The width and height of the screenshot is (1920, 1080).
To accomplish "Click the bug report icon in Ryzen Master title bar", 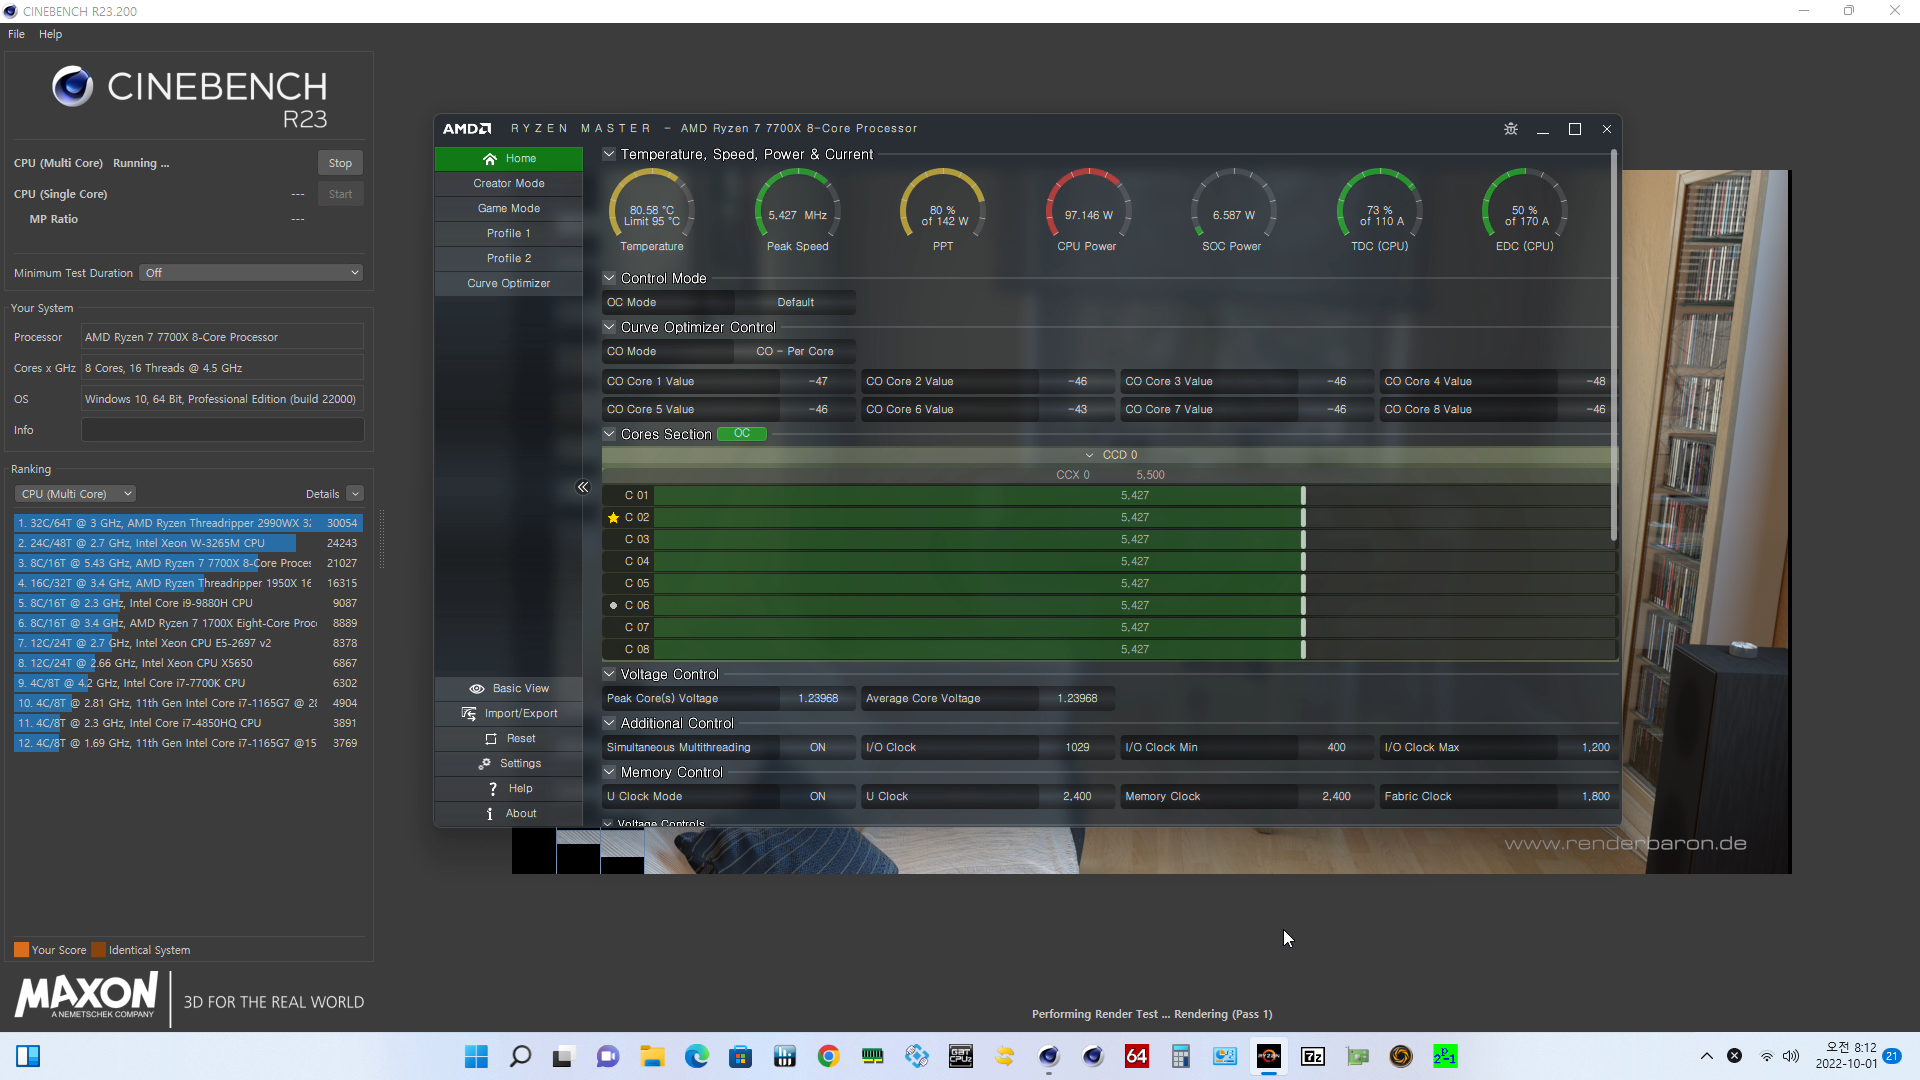I will [x=1511, y=129].
